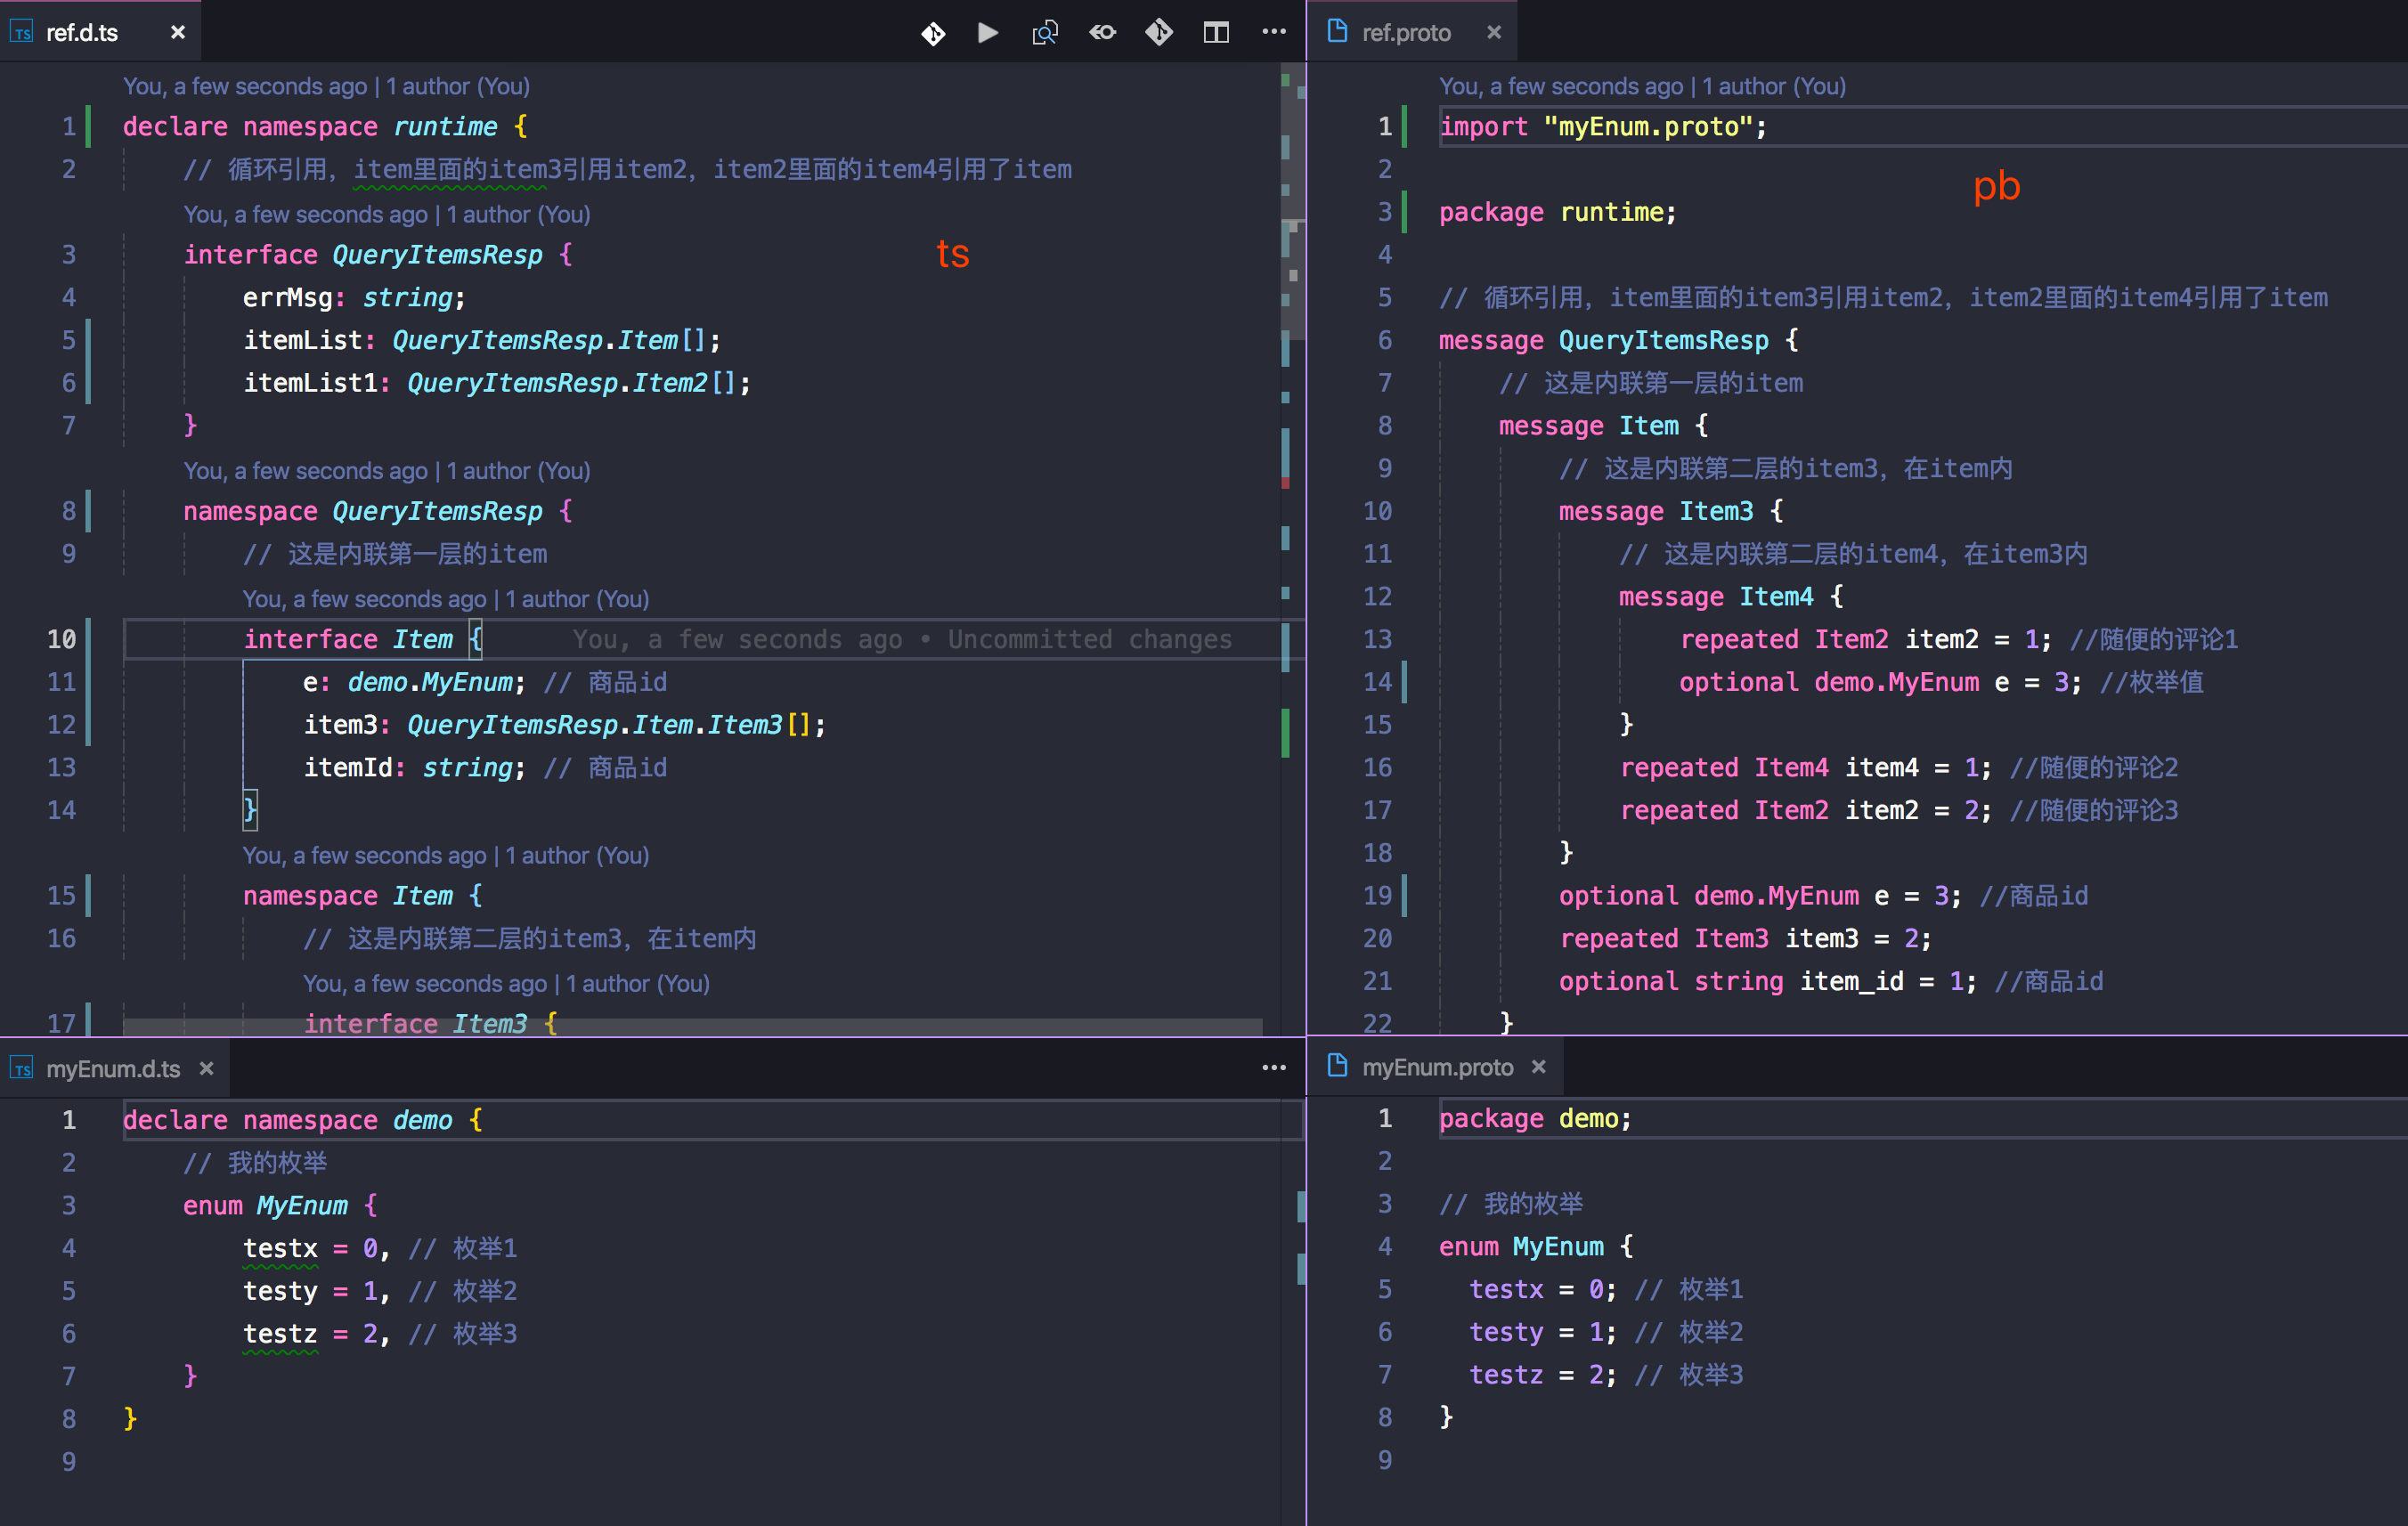This screenshot has height=1526, width=2408.
Task: Select the myEnum.proto tab
Action: coord(1437,1067)
